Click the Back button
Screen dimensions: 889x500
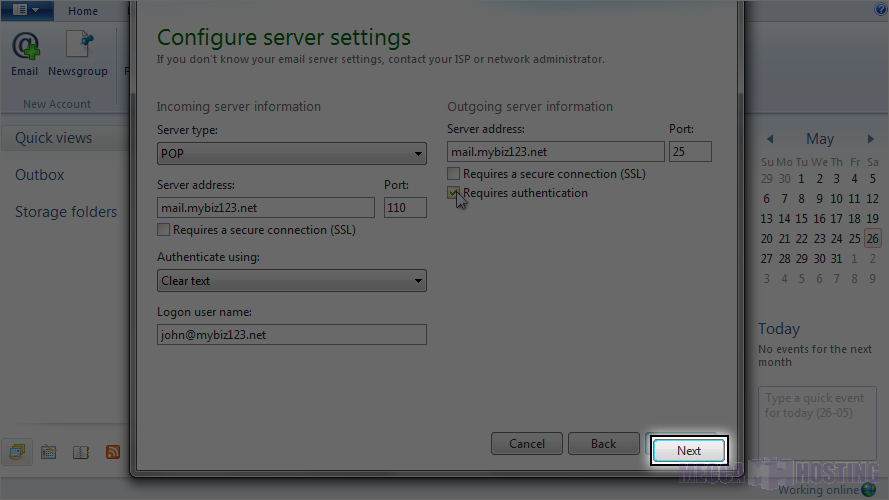point(603,444)
